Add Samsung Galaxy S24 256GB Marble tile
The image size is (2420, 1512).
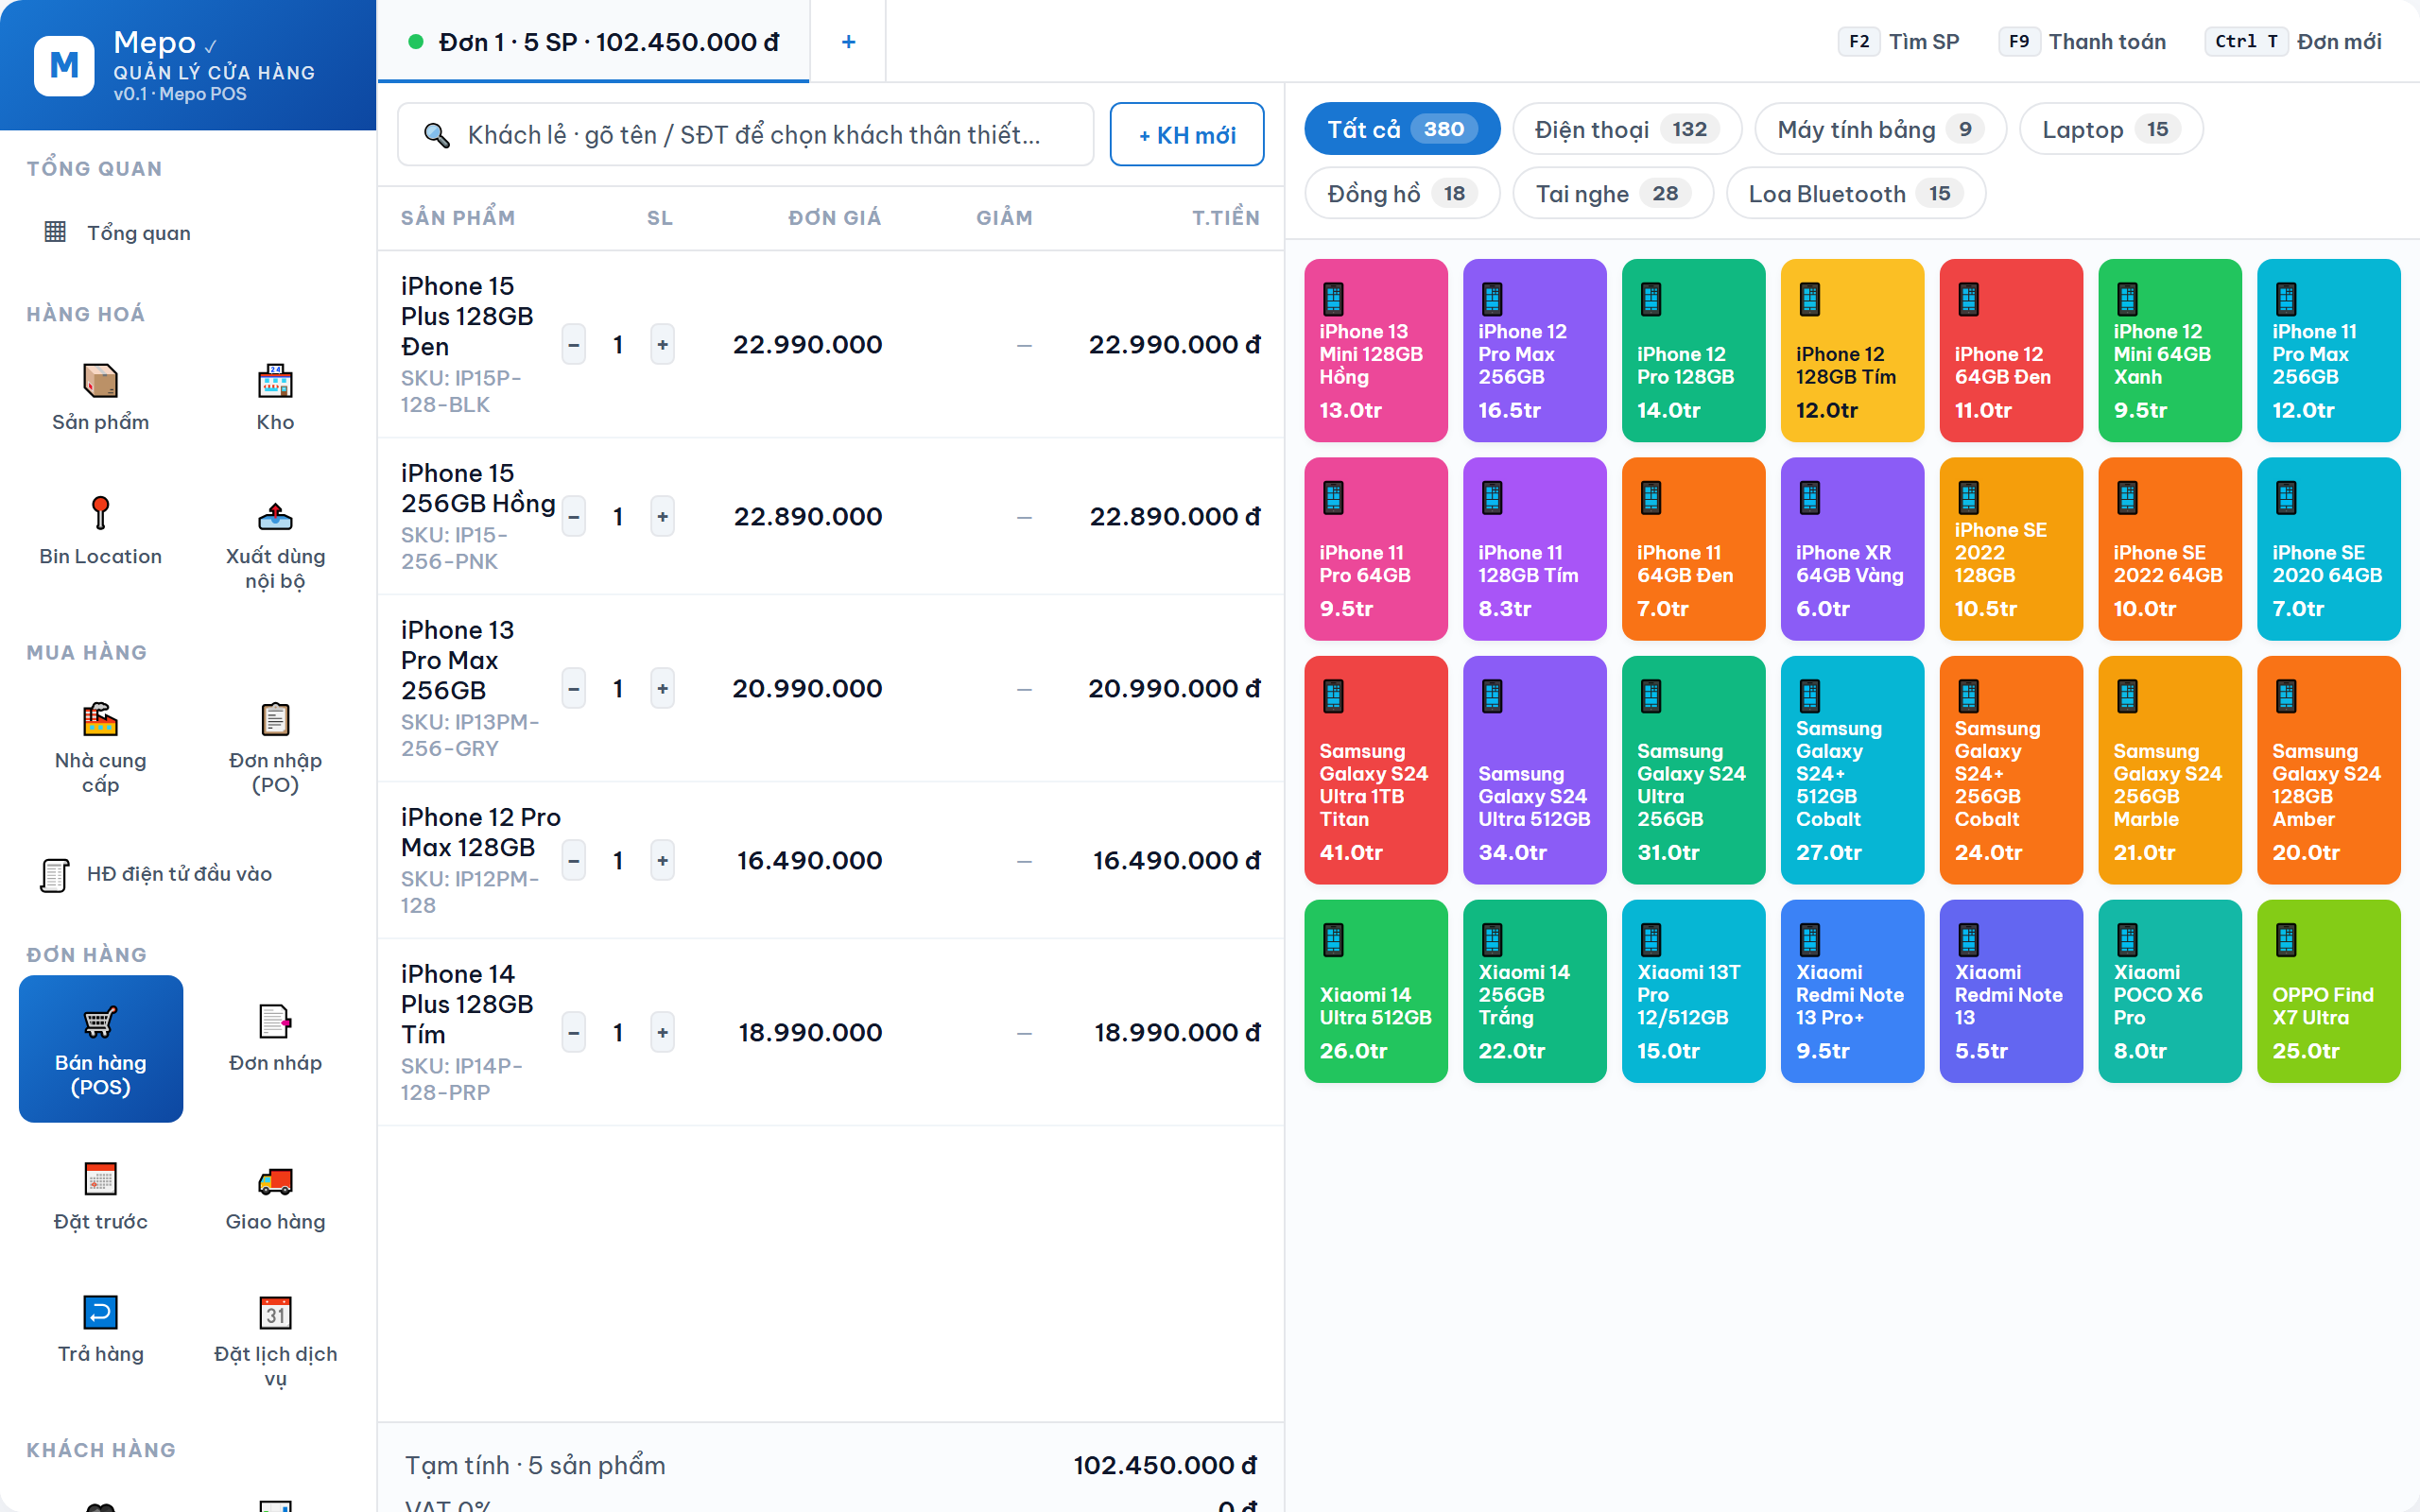[2170, 770]
